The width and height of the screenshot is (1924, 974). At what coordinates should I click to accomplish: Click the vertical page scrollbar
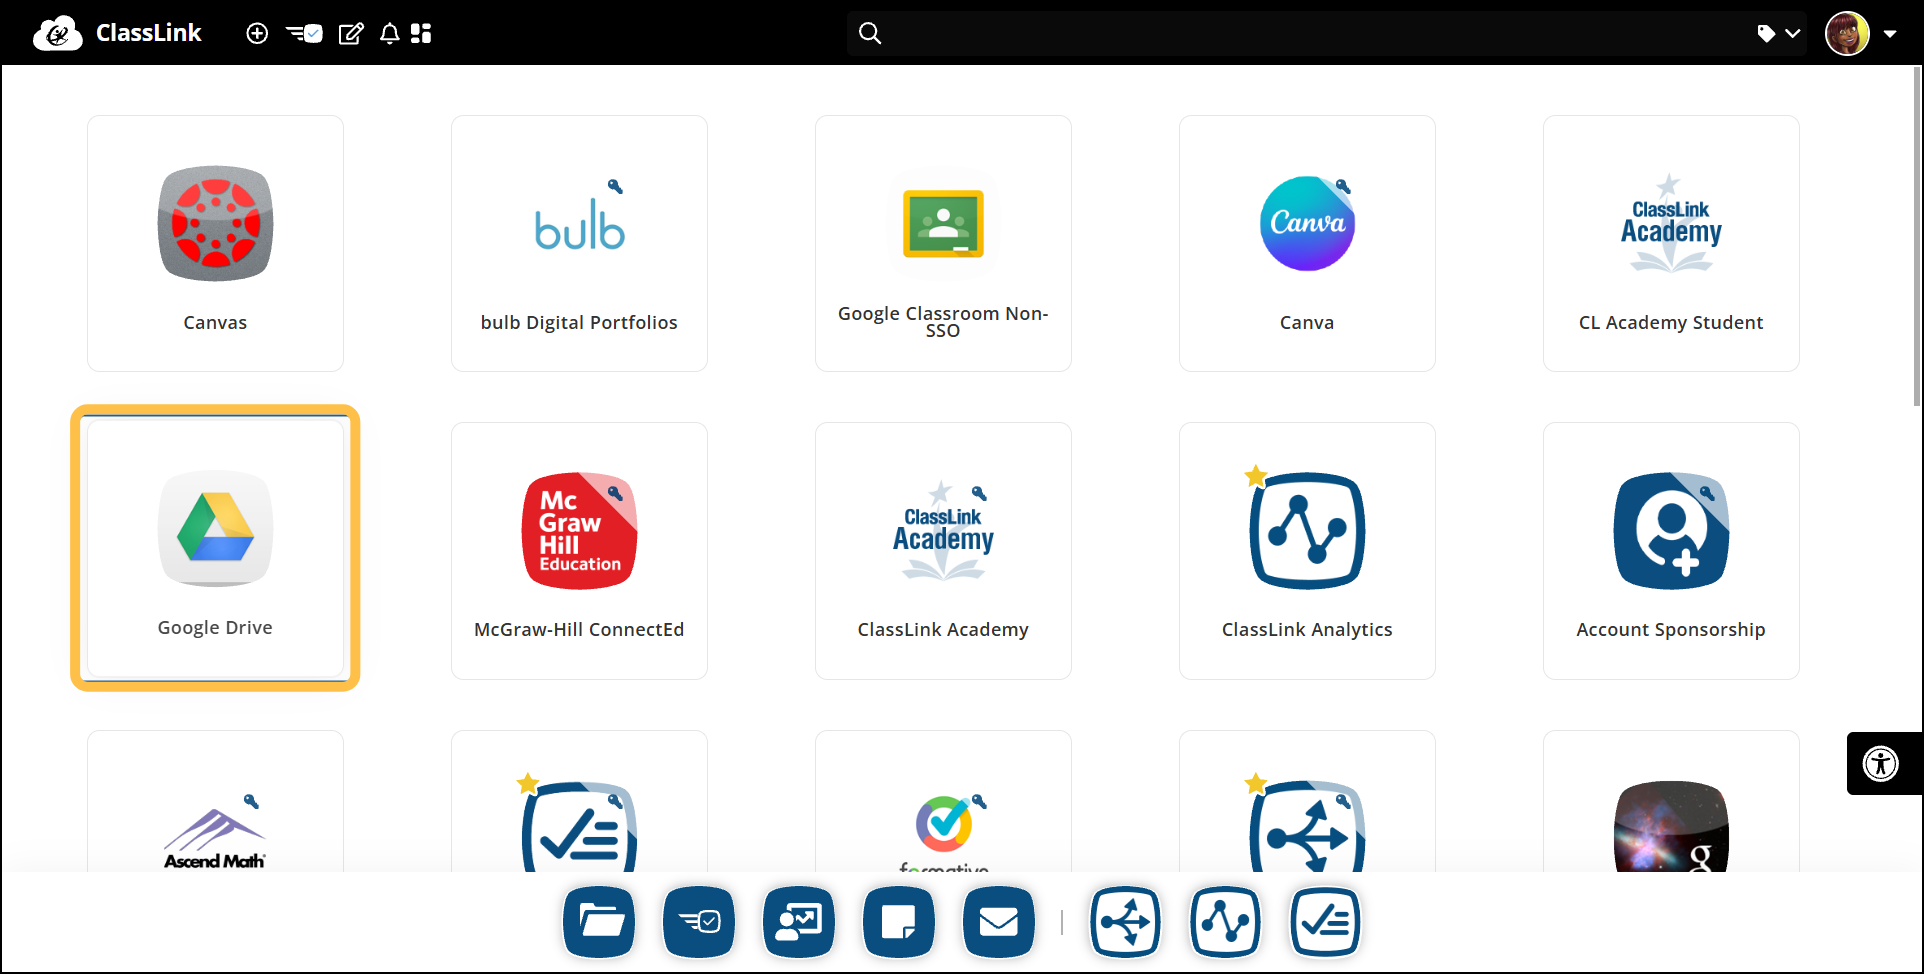pyautogui.click(x=1917, y=236)
